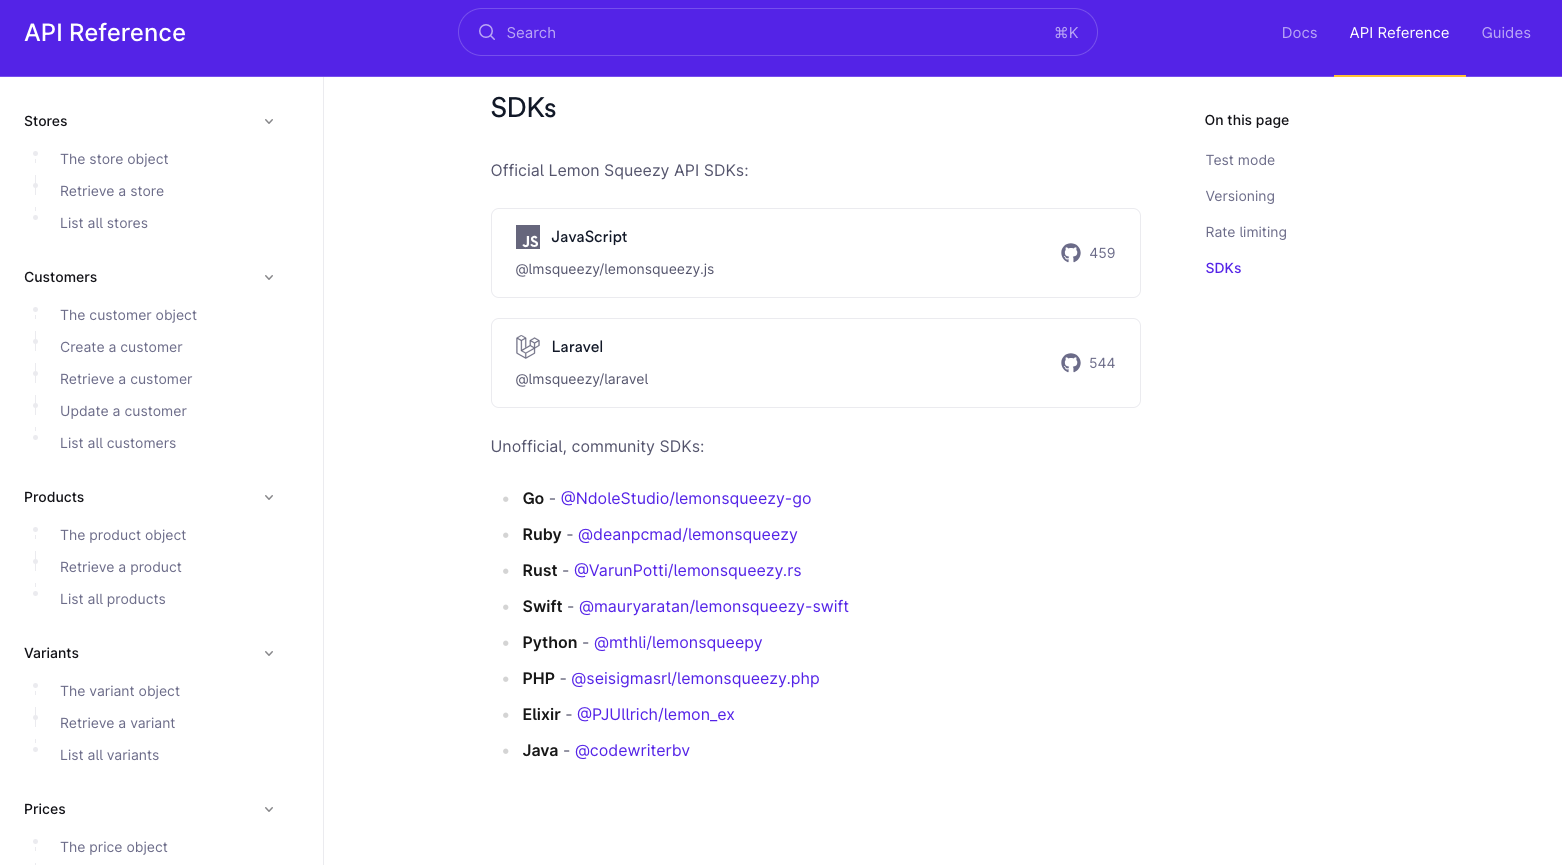Image resolution: width=1562 pixels, height=865 pixels.
Task: Collapse the Customers section chevron
Action: (269, 277)
